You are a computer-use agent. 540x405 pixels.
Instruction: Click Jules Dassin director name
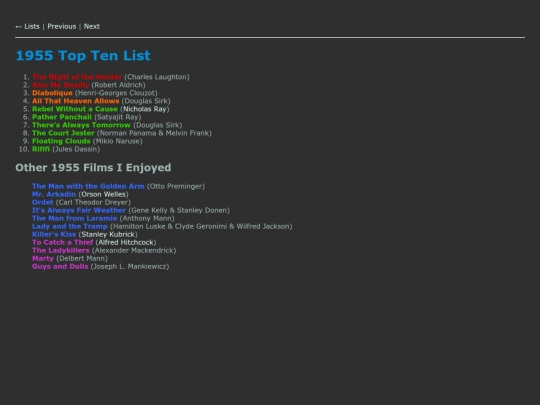coord(76,149)
